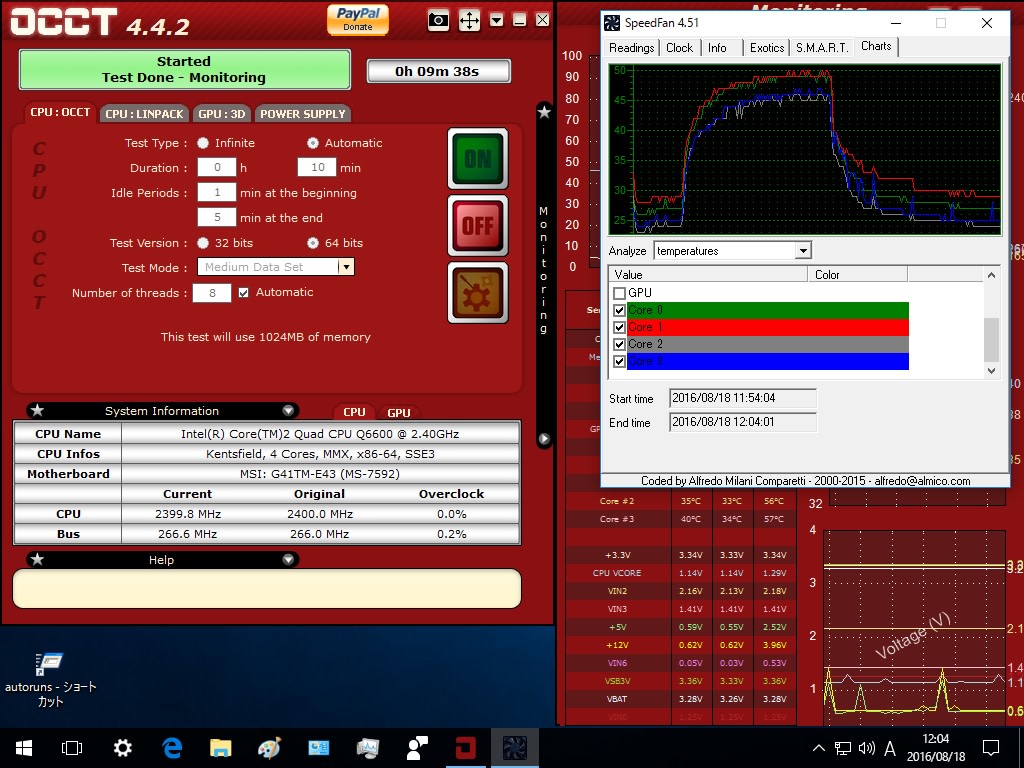Click the four-arrow move icon in OCCT

pos(470,21)
